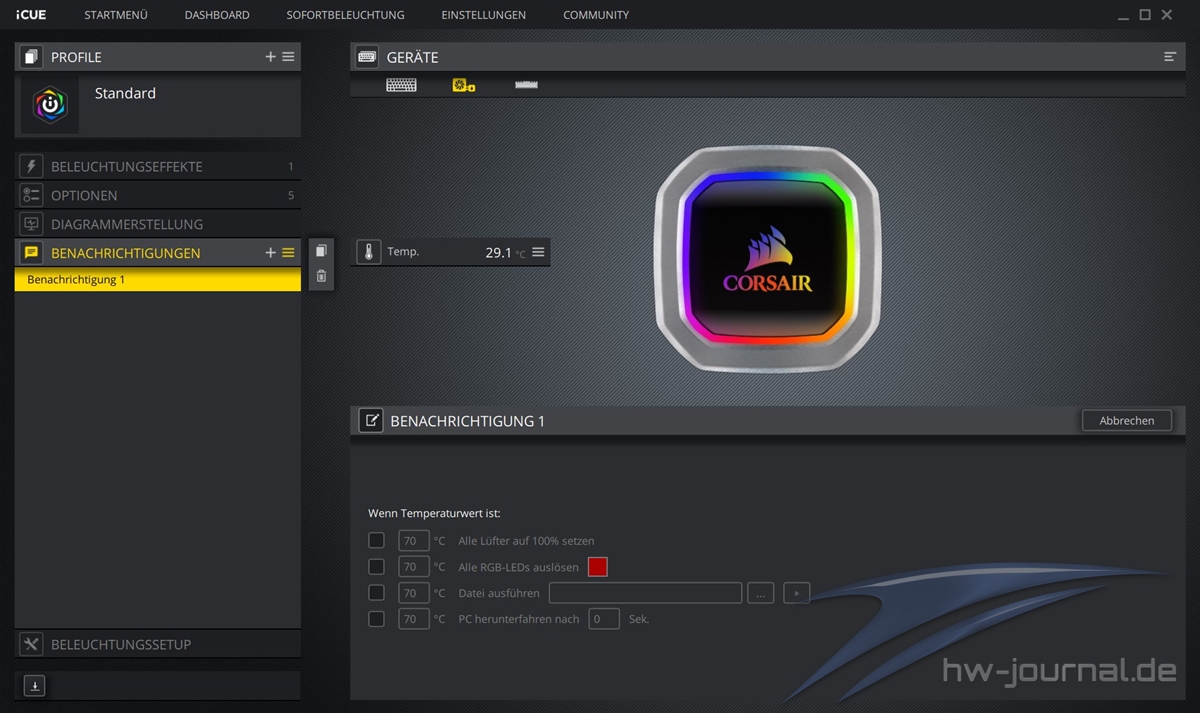Expand Beleuchtungssetup section
1200x713 pixels.
158,644
